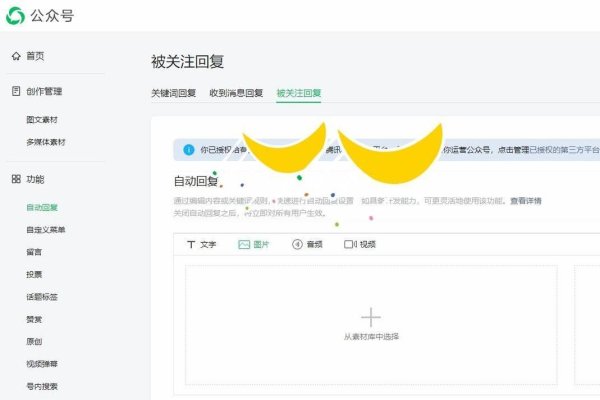Select the 音频 audio type icon
The height and width of the screenshot is (400, 600).
[297, 244]
